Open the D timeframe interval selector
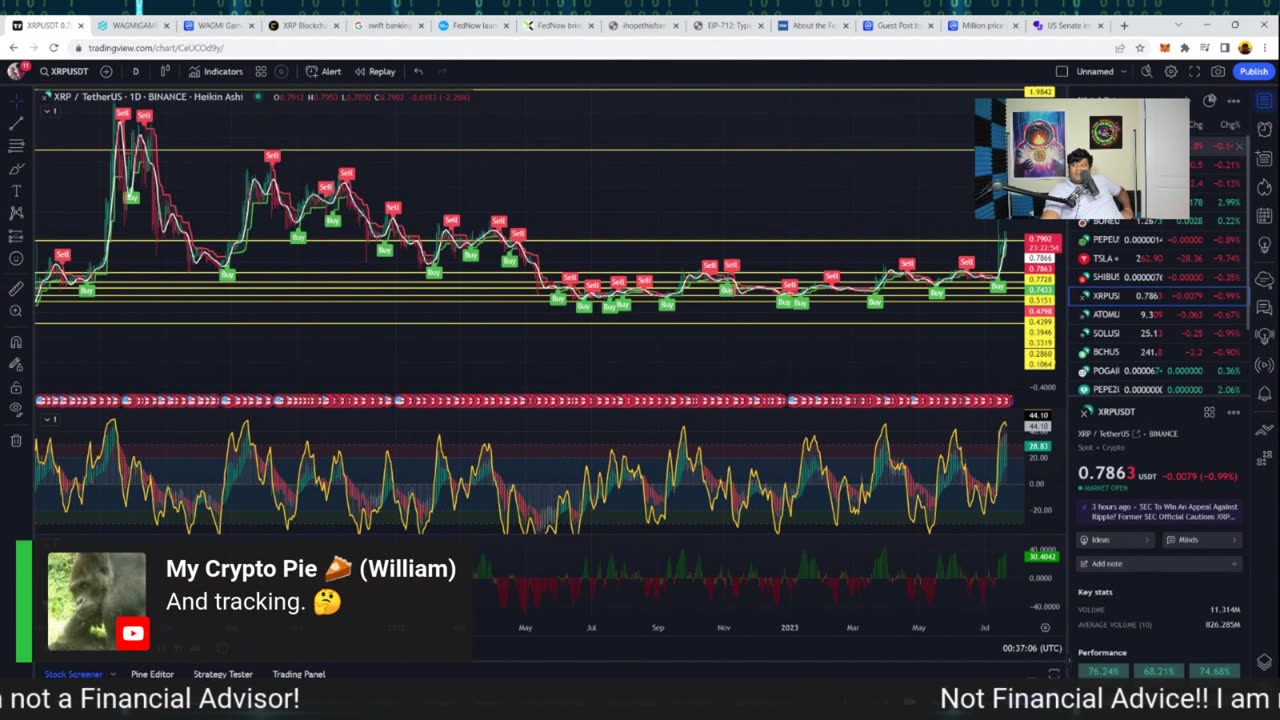This screenshot has width=1280, height=720. tap(135, 71)
